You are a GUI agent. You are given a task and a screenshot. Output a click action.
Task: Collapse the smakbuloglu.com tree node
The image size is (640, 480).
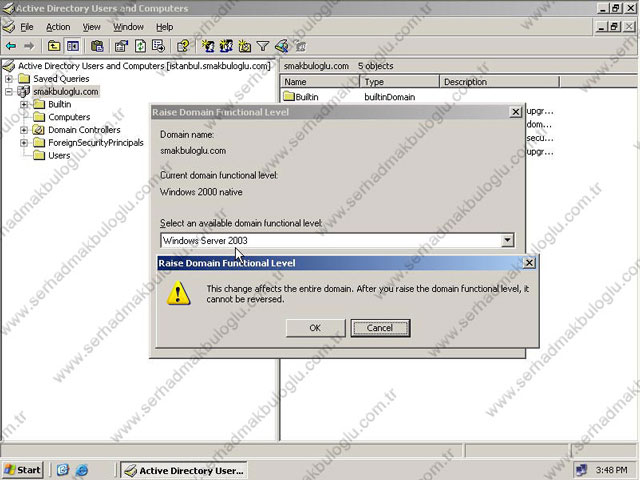click(x=9, y=91)
